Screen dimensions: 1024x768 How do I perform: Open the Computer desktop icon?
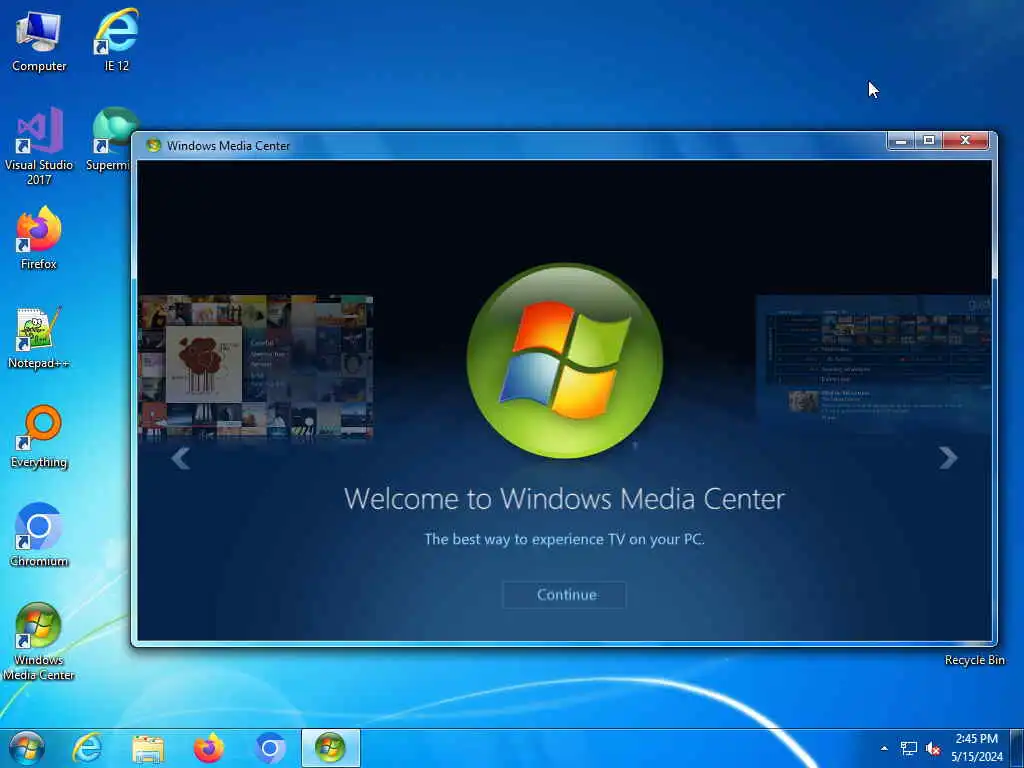pyautogui.click(x=39, y=39)
